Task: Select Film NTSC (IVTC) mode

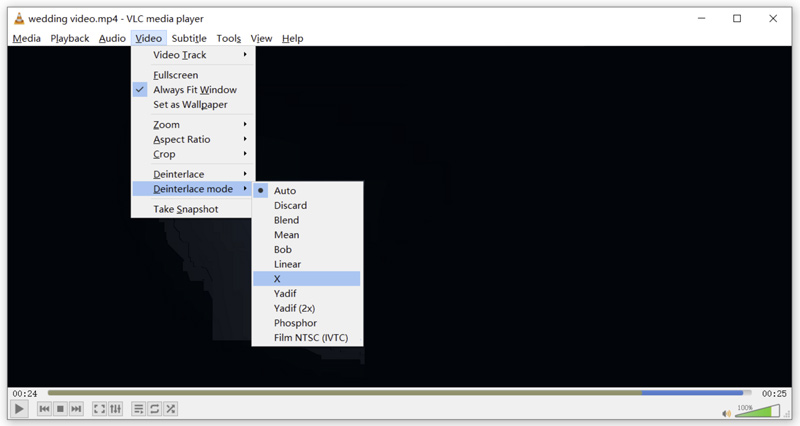Action: (x=307, y=338)
